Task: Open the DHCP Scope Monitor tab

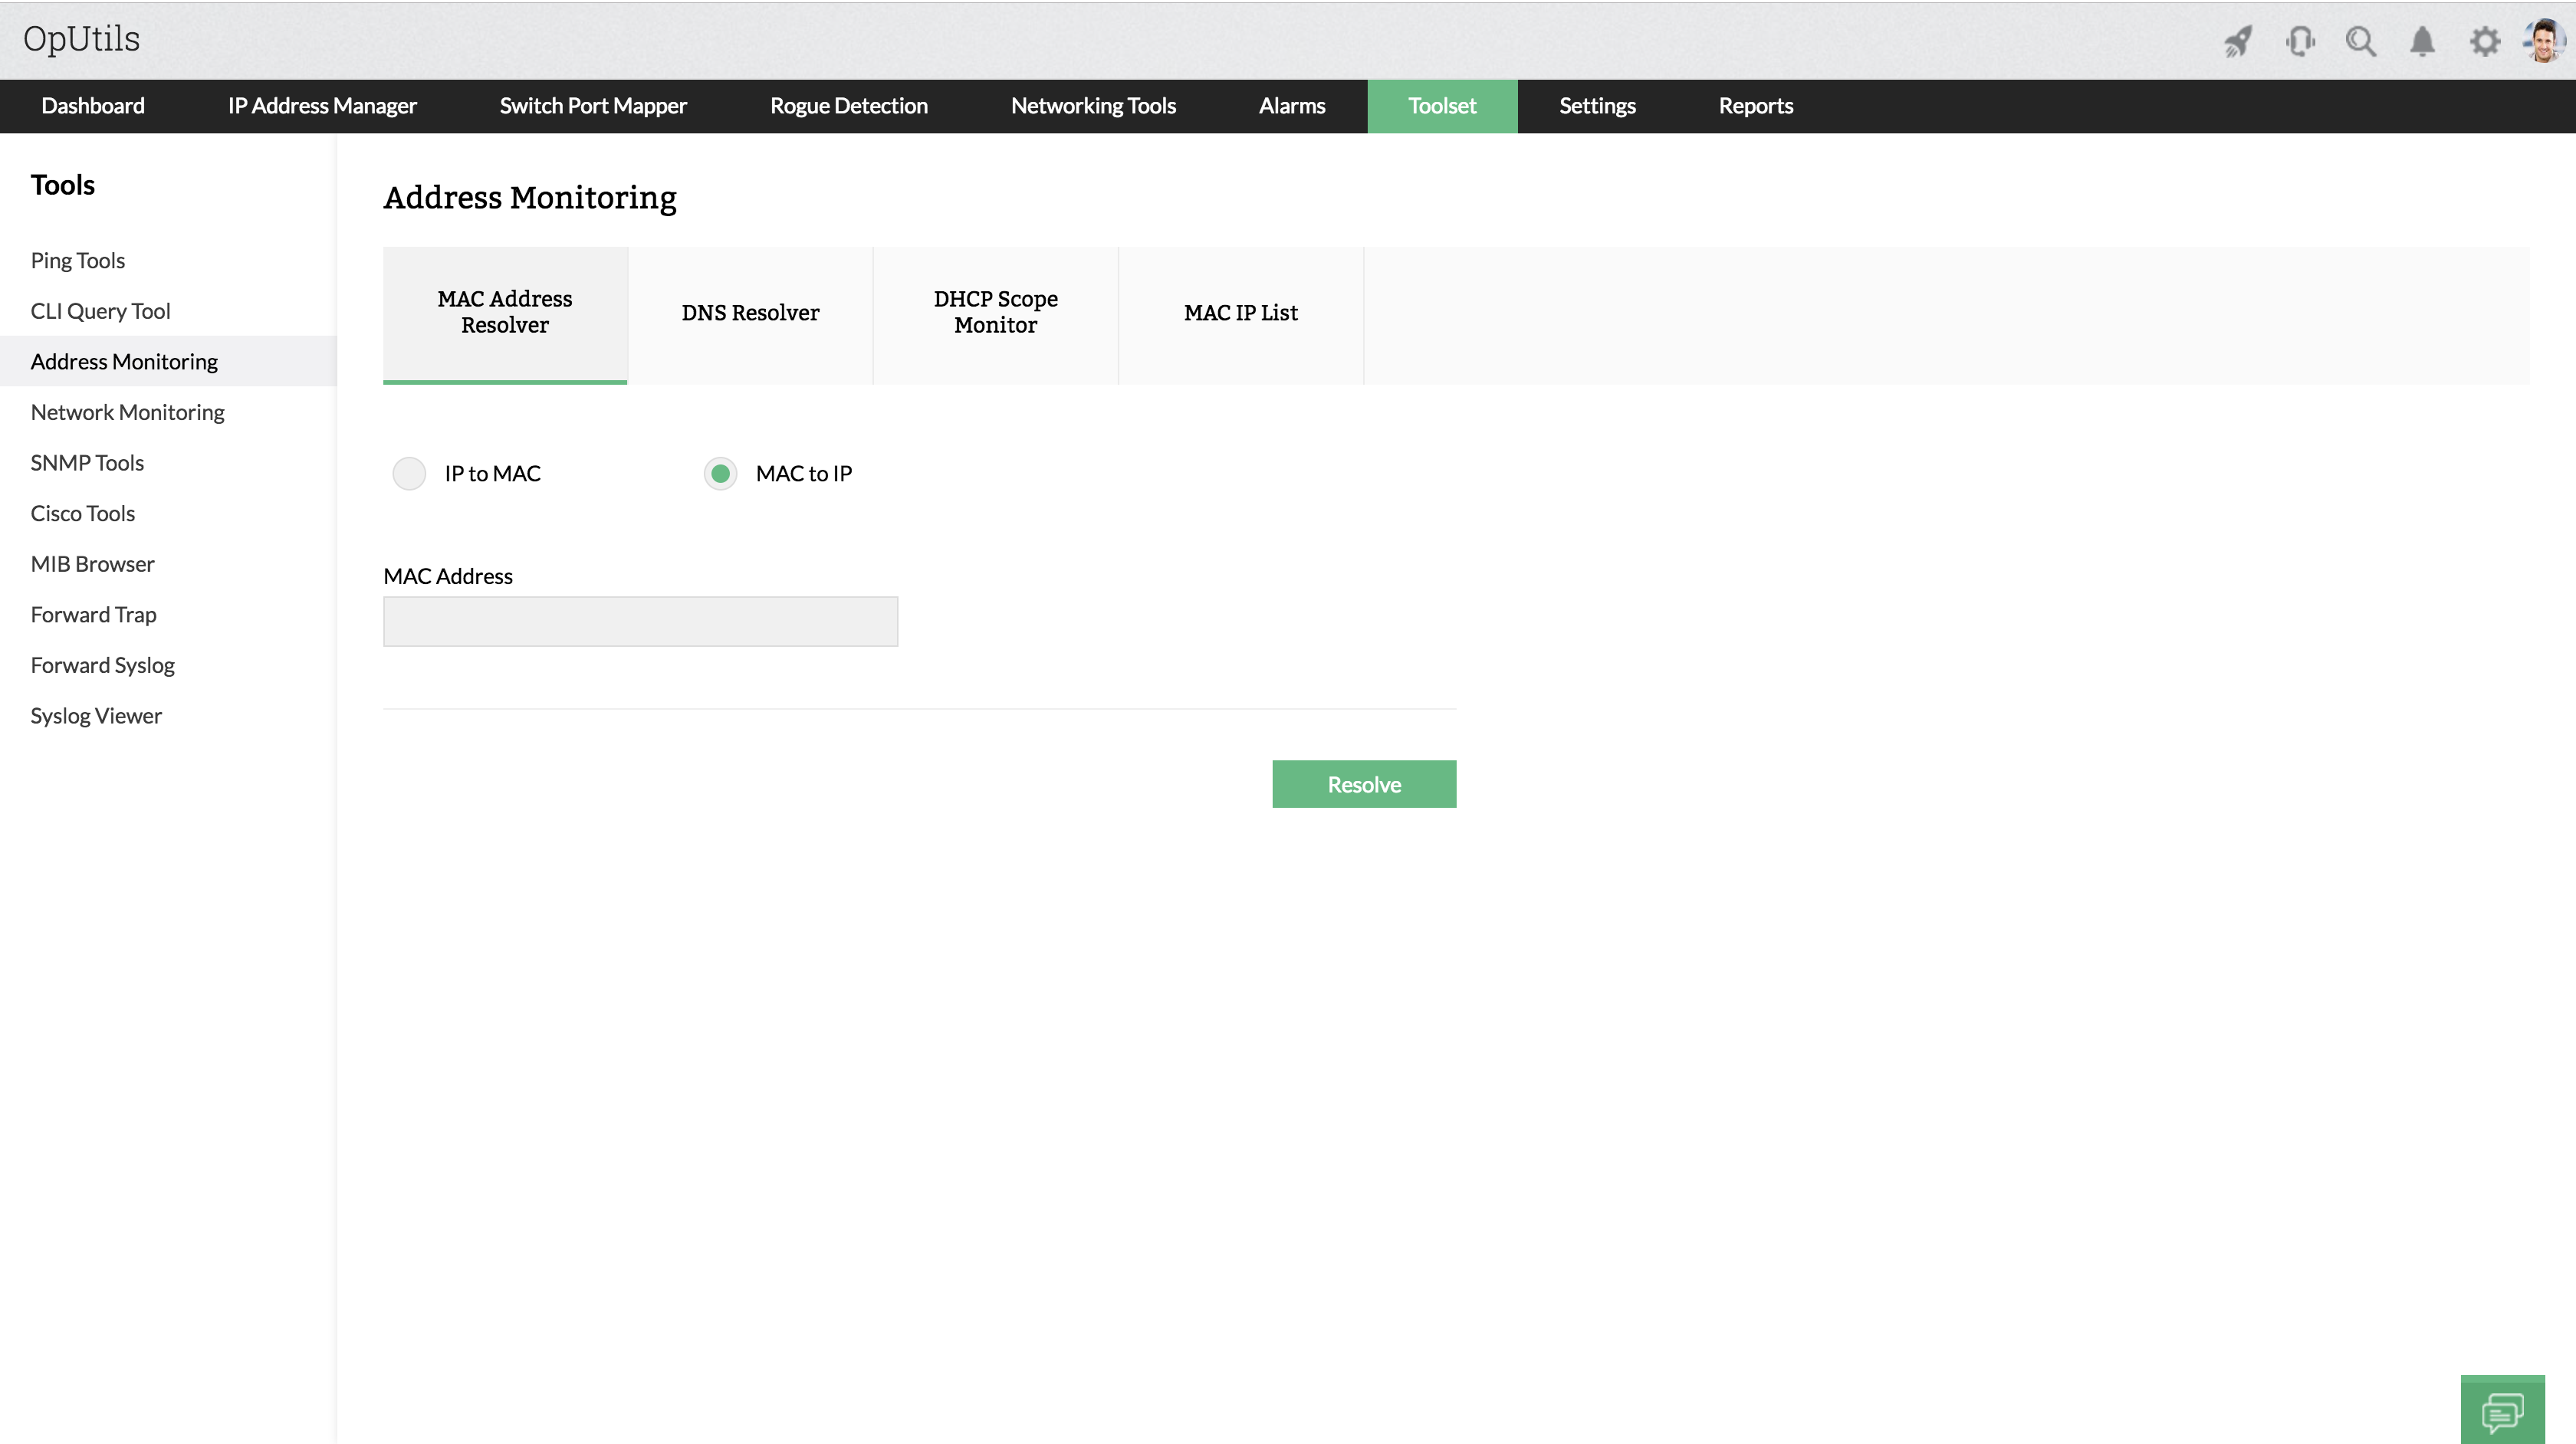Action: pos(995,313)
